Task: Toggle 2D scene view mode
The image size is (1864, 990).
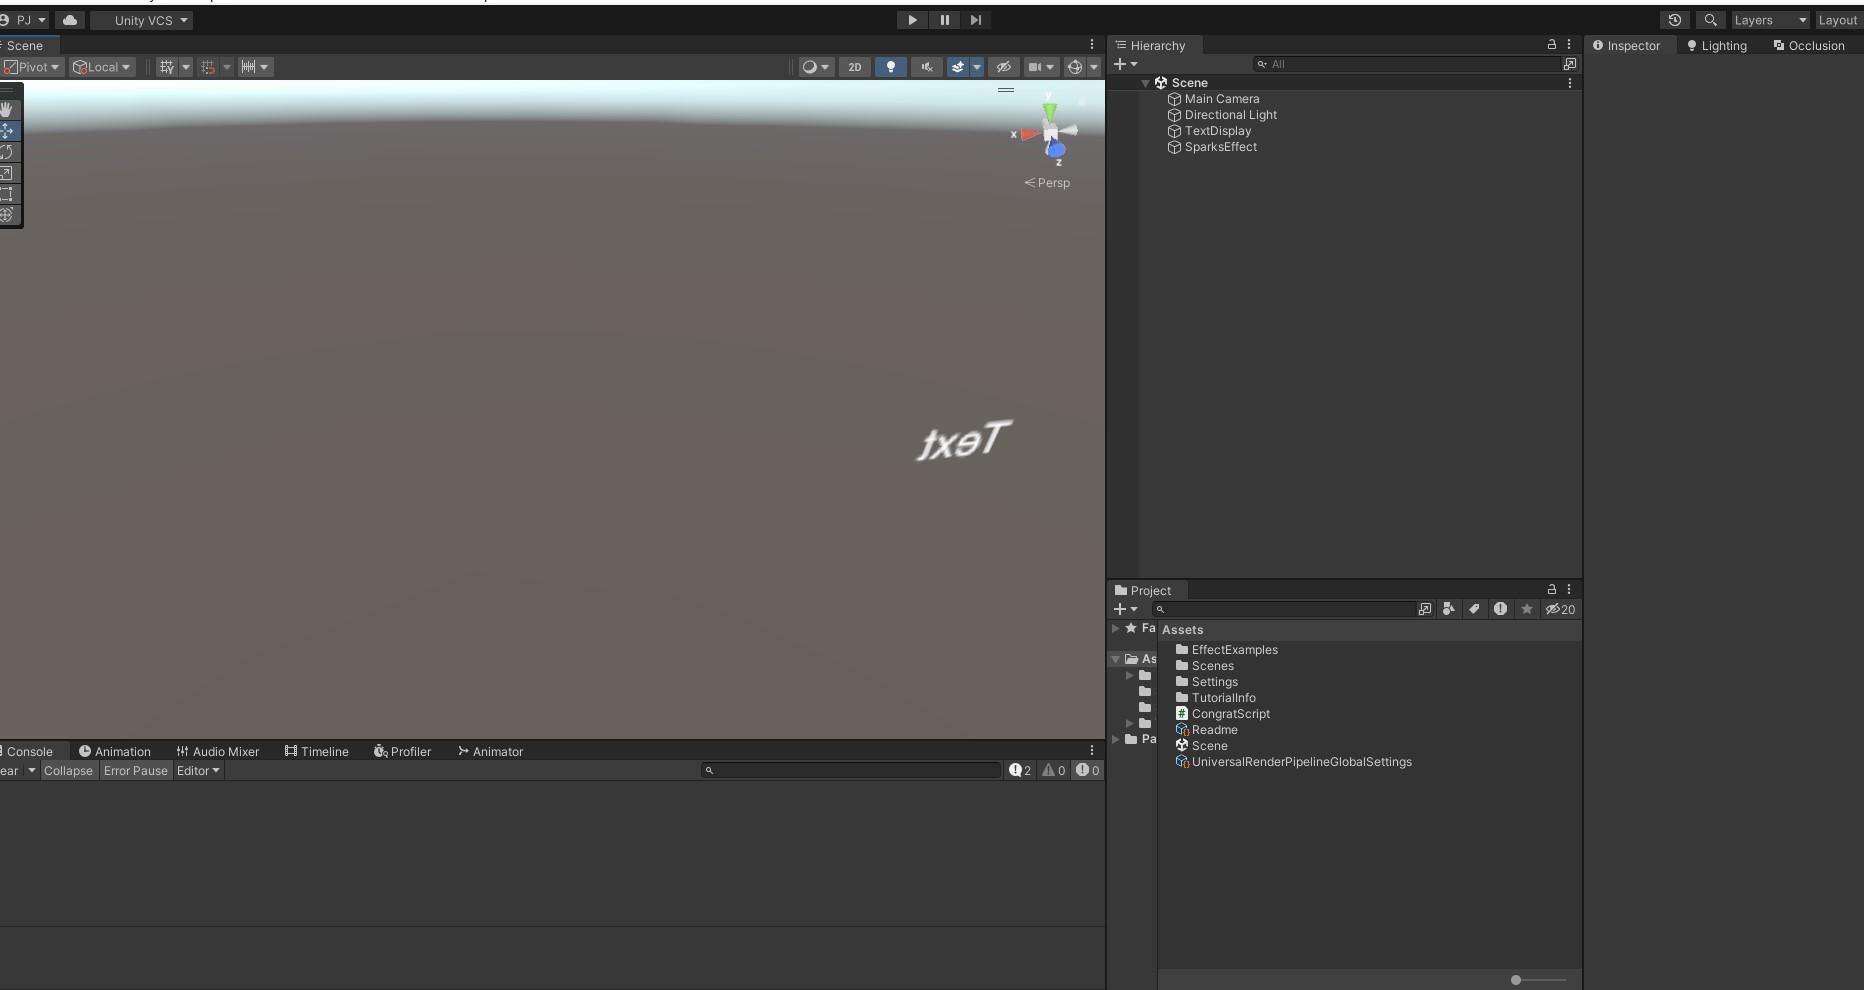Action: pyautogui.click(x=854, y=67)
